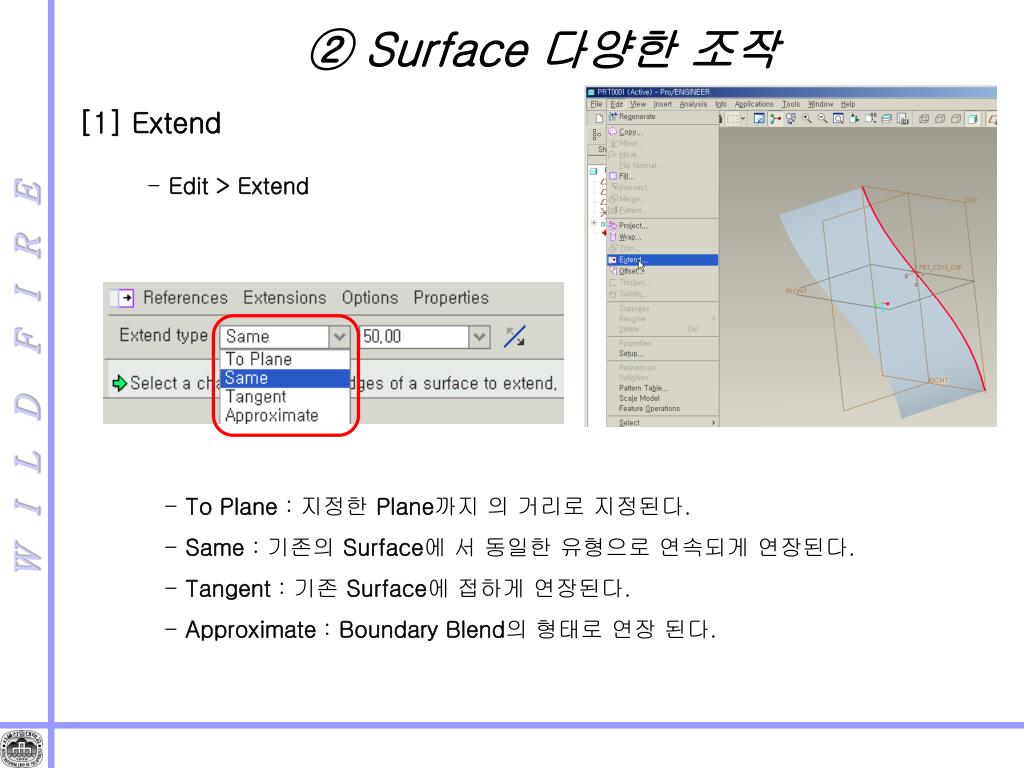
Task: Open the Analysis menu in Pro/ENGINEER
Action: coord(694,104)
